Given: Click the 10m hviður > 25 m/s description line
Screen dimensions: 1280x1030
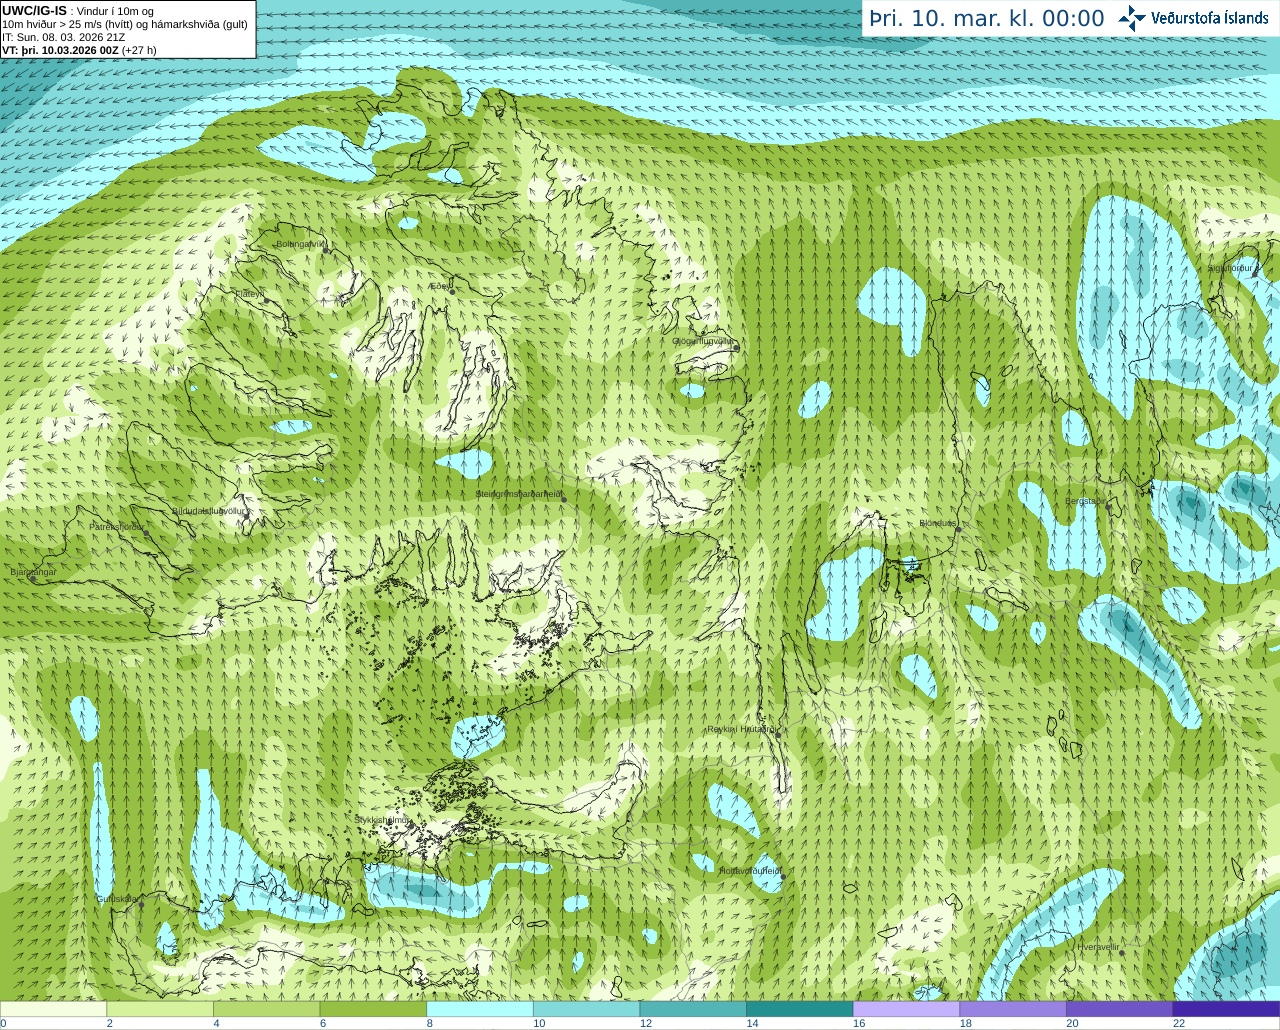Looking at the screenshot, I should [x=125, y=24].
